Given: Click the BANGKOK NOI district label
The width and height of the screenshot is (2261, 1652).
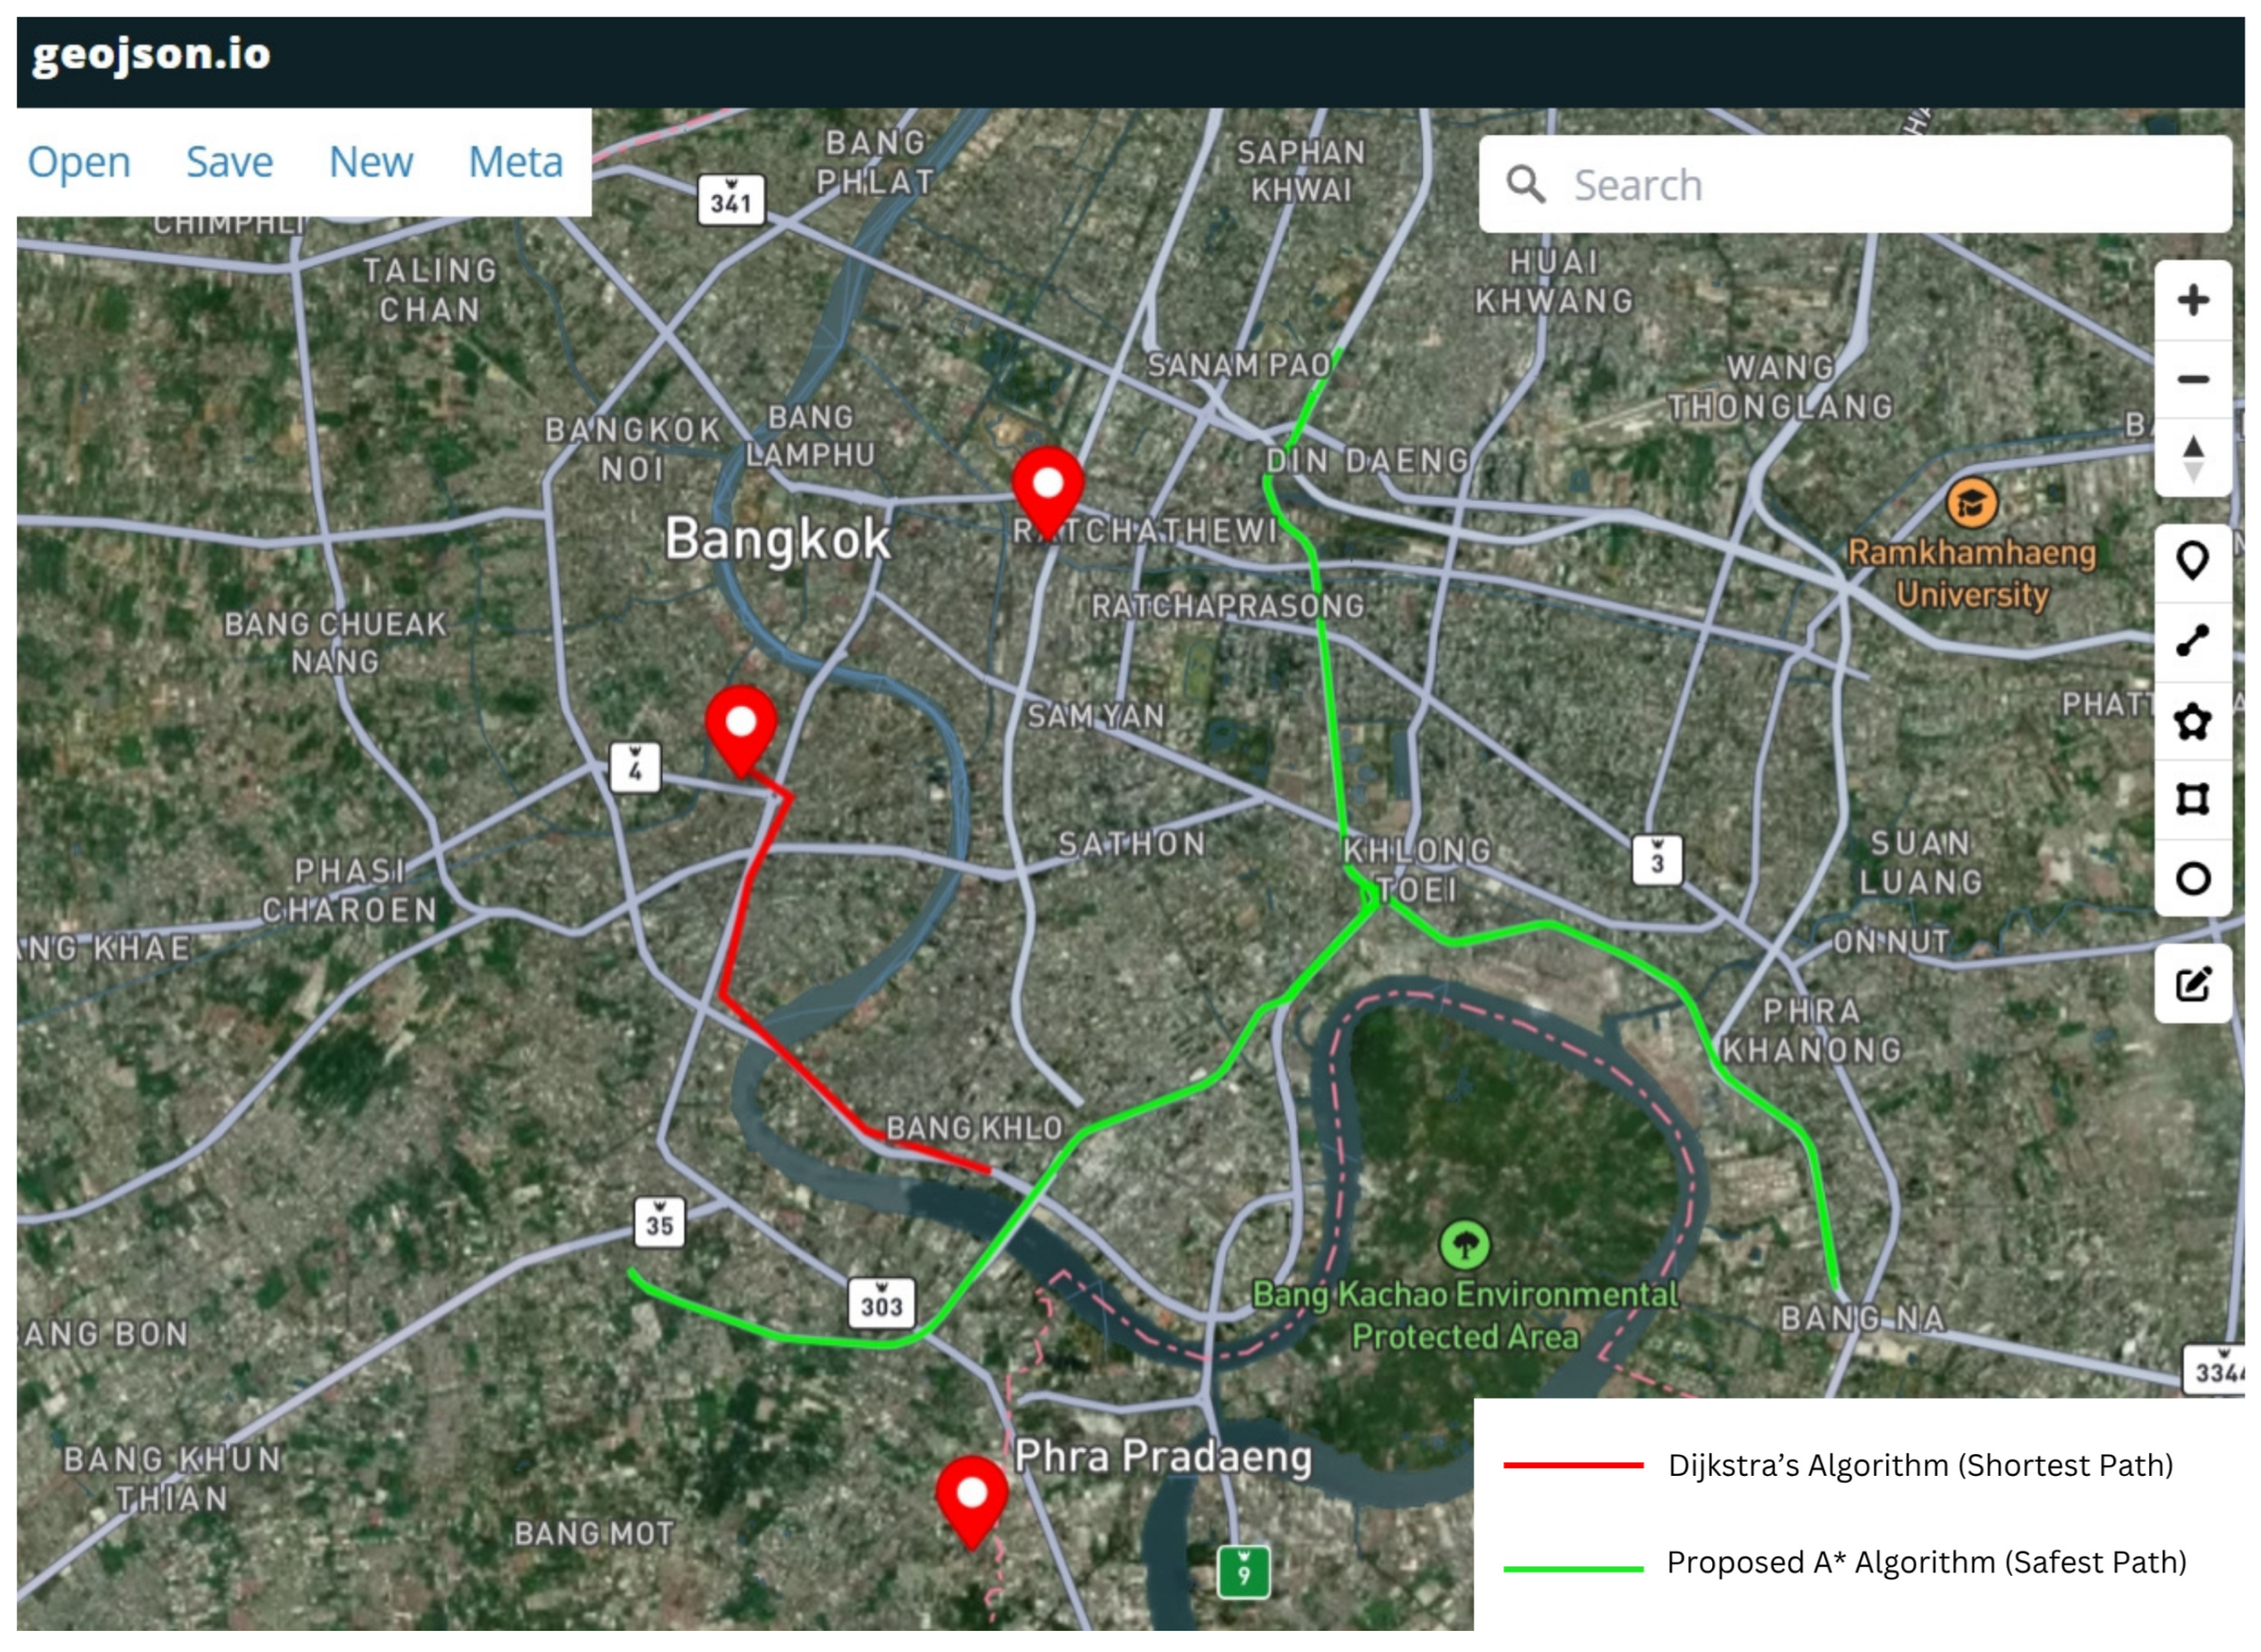Looking at the screenshot, I should [x=632, y=450].
